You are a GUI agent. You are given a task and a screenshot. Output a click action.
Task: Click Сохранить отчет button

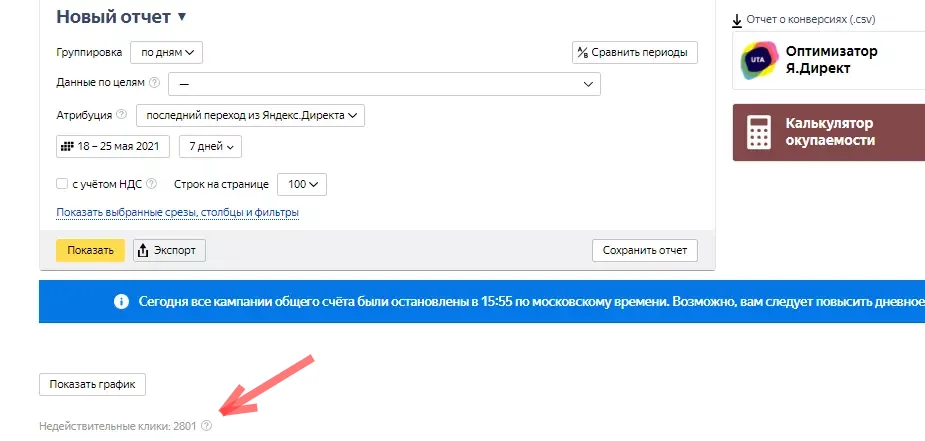click(645, 250)
